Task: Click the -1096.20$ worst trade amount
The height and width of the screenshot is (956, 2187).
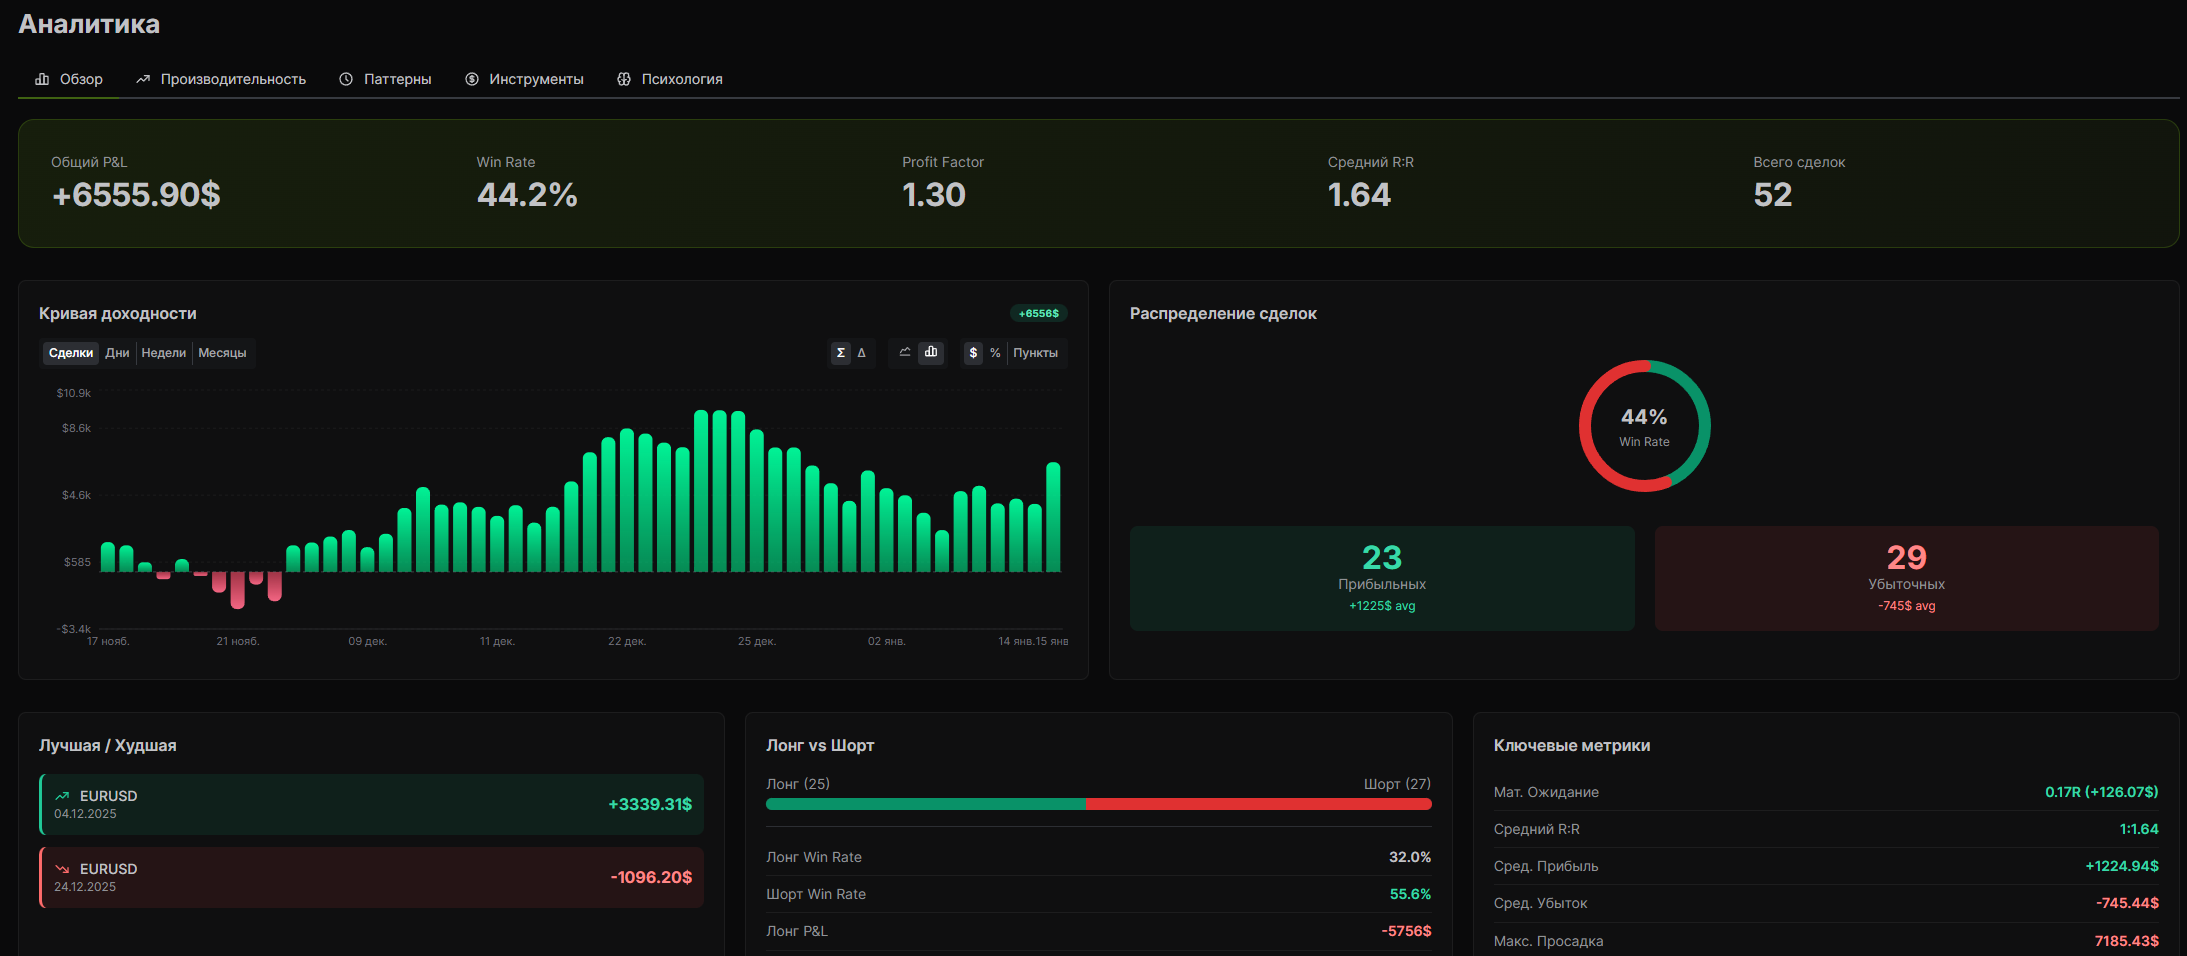Action: point(651,877)
